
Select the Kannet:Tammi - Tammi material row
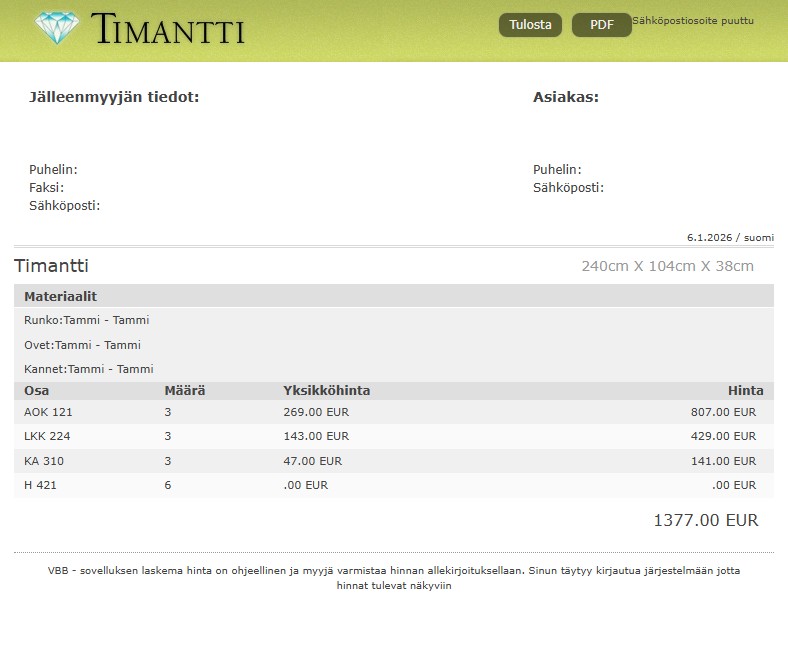point(88,369)
